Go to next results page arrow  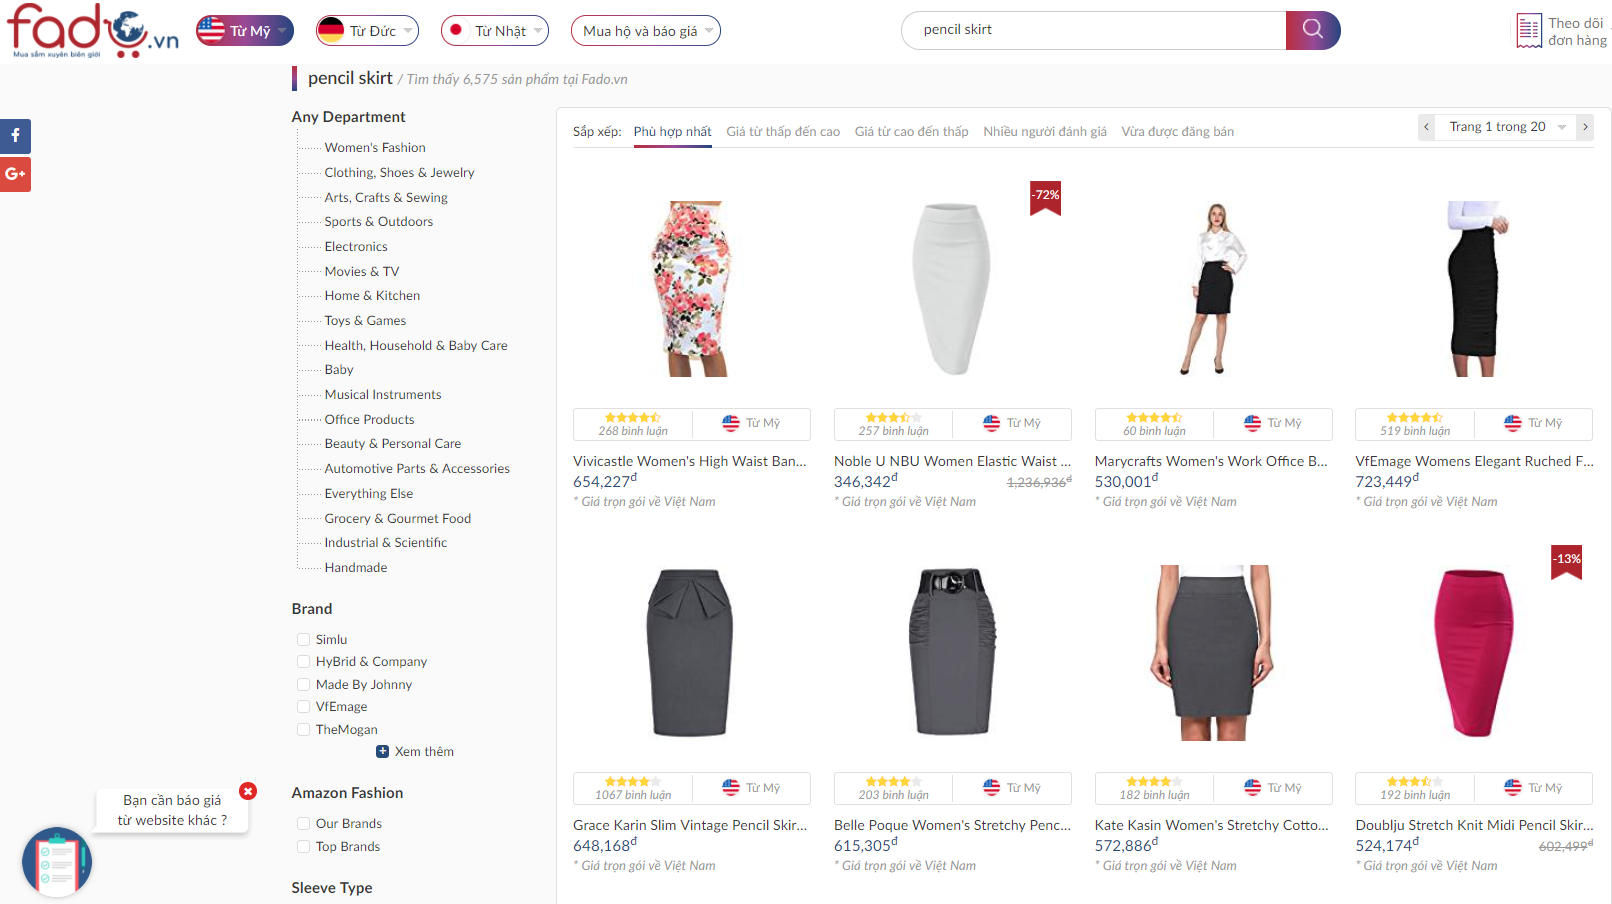(1585, 127)
